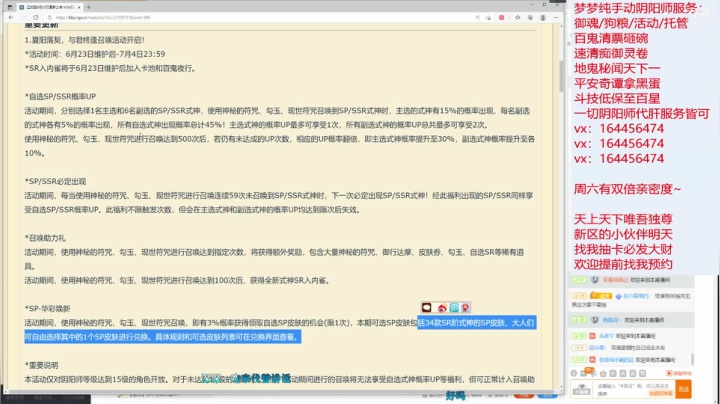
Task: Click the heading '*召唤助力礼'
Action: click(x=45, y=238)
